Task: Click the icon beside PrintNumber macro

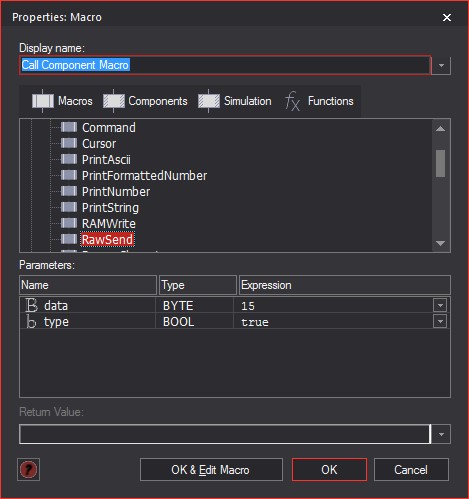Action: tap(69, 191)
